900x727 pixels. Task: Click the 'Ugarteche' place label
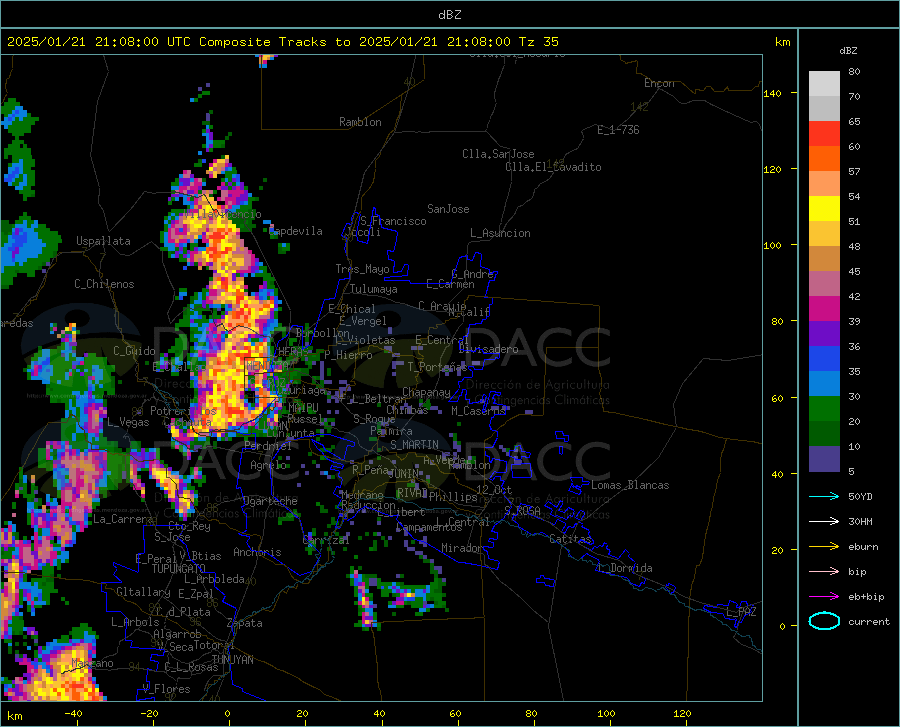[270, 501]
